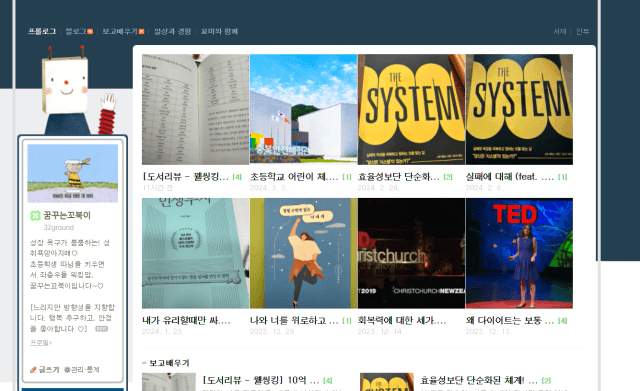Open the 블로그 menu tab
The image size is (640, 391).
pos(76,31)
